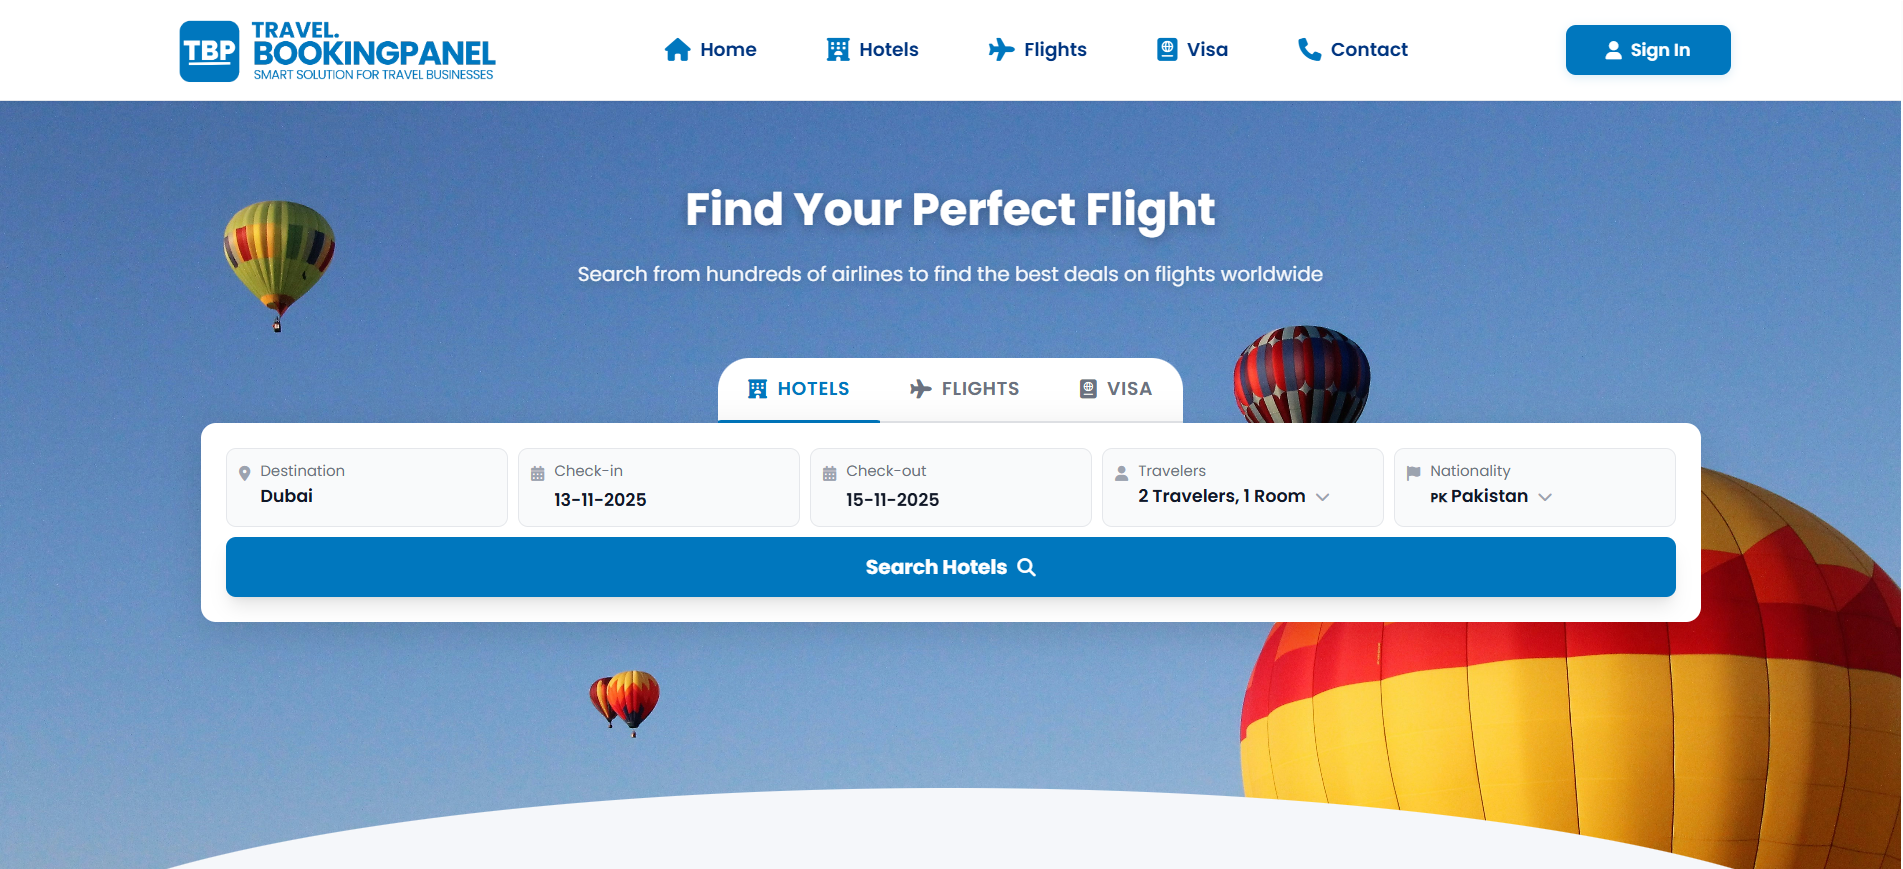Switch to the FLIGHTS search tab

pyautogui.click(x=964, y=389)
